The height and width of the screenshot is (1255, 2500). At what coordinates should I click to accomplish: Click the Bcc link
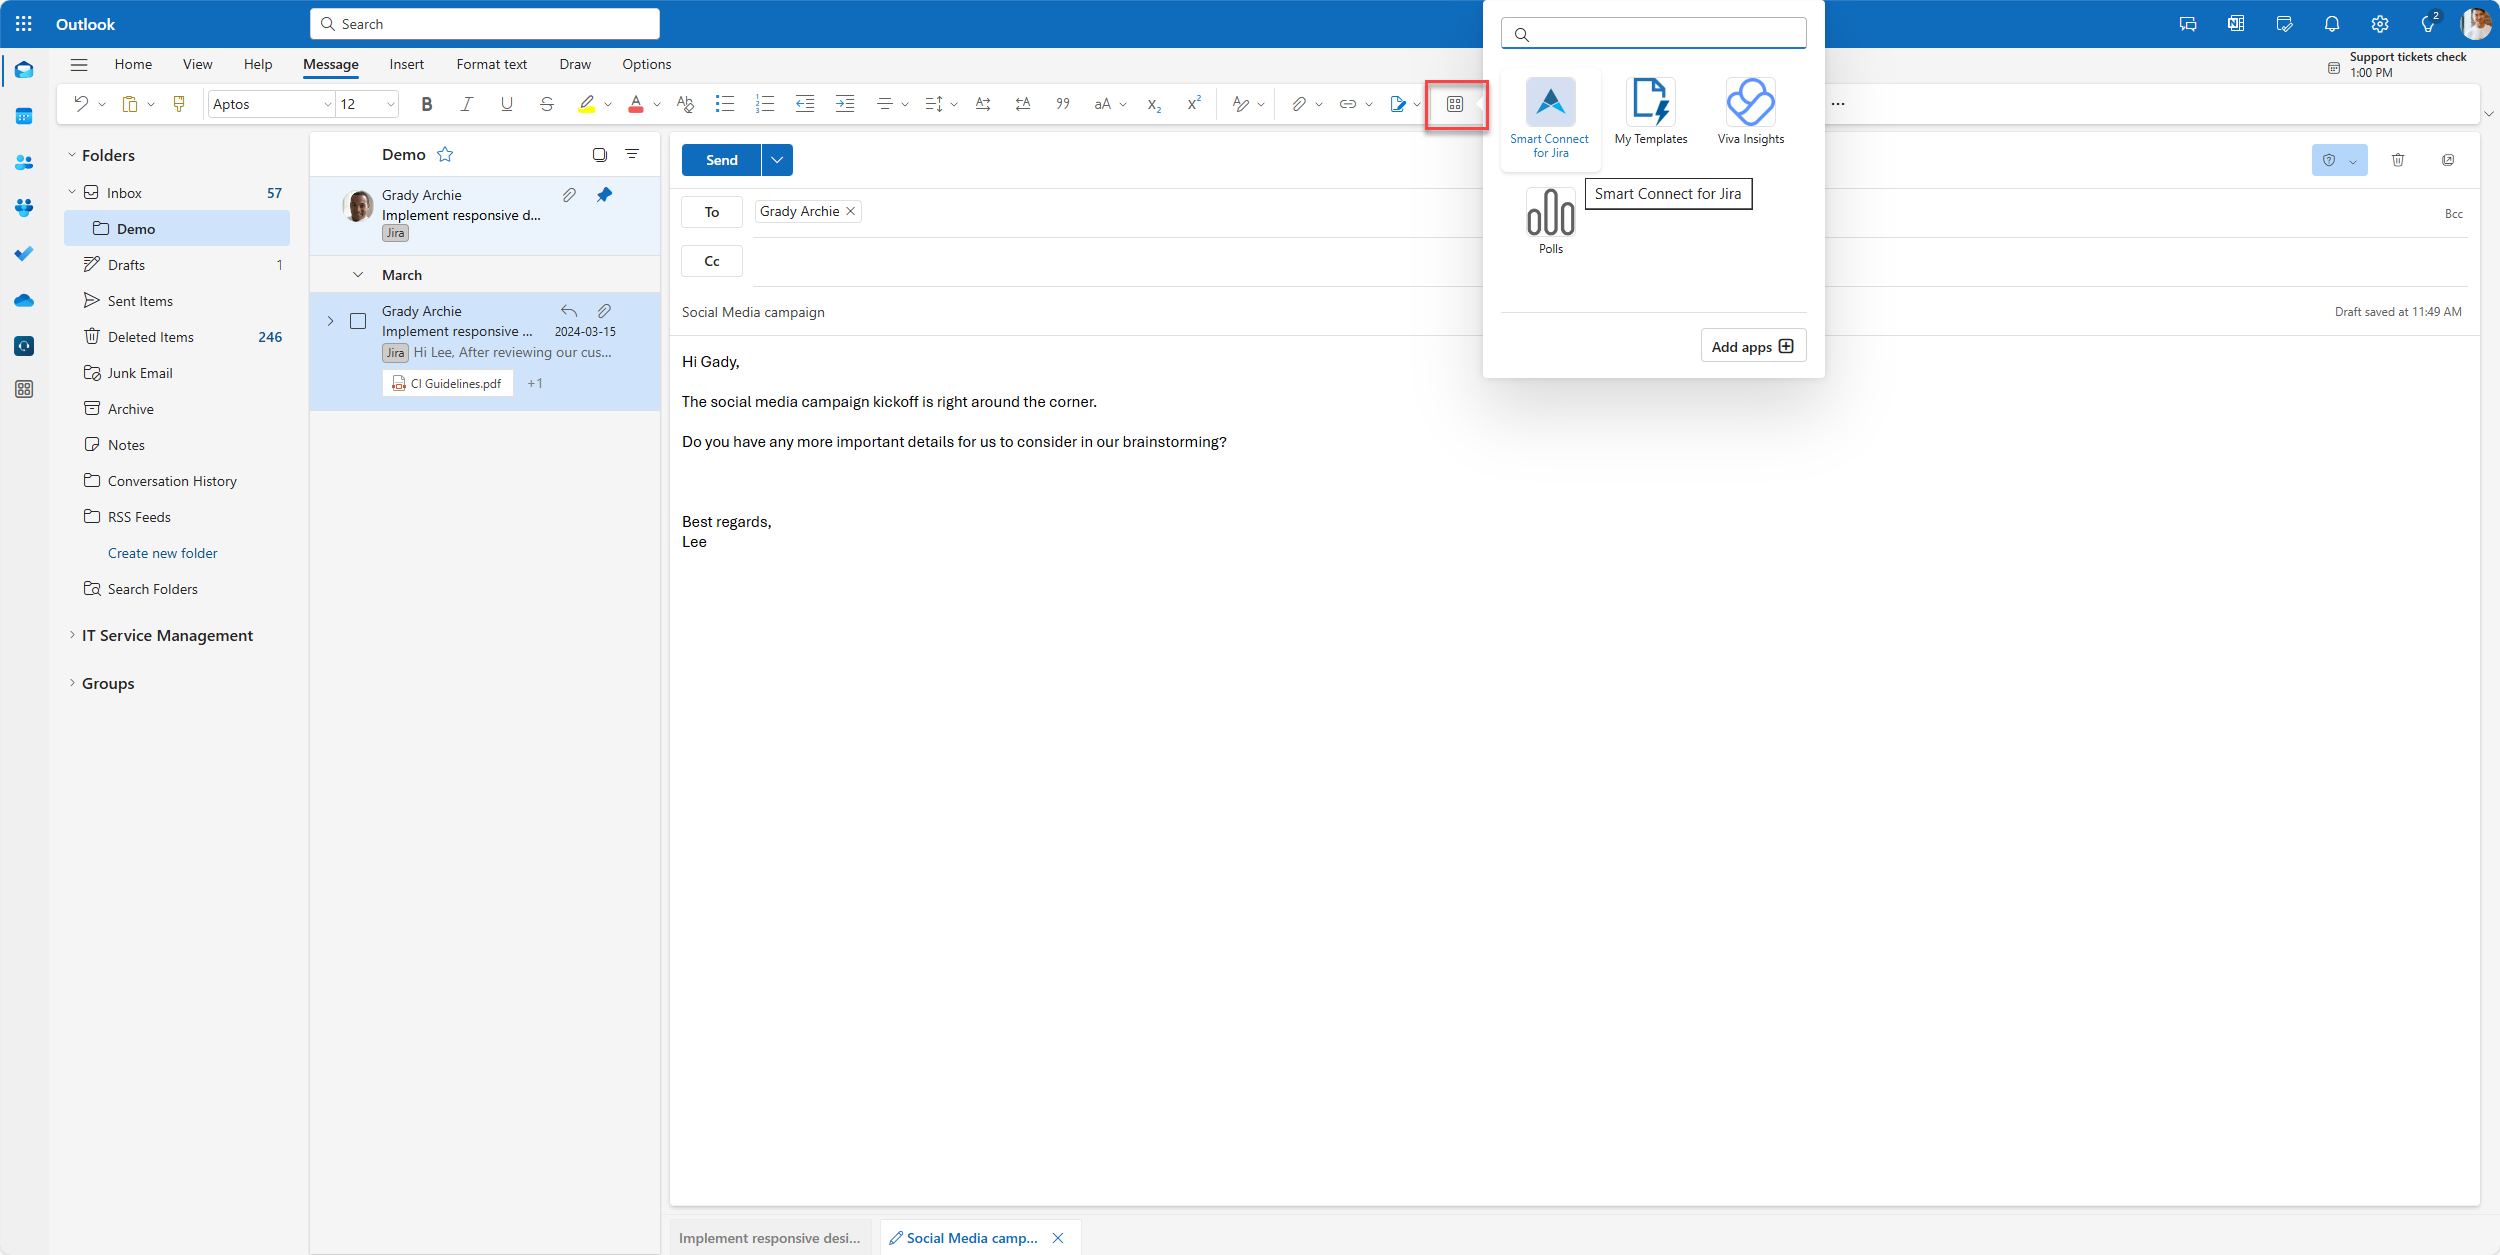(x=2453, y=214)
